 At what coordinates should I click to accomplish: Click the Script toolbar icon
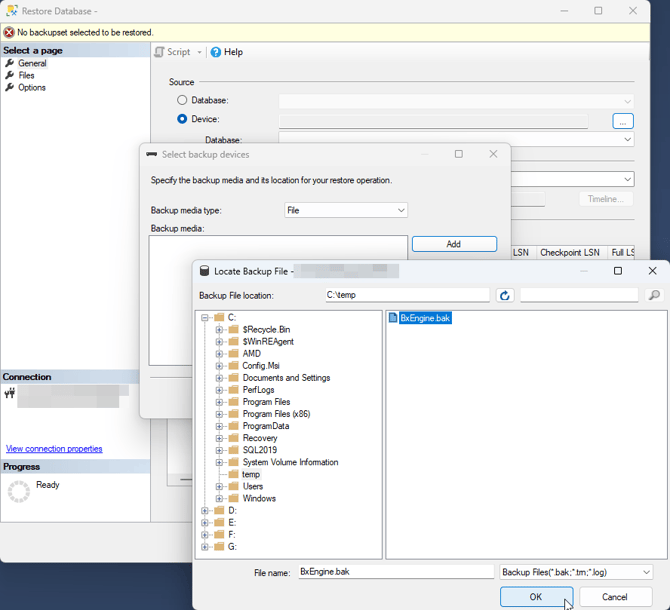pos(159,52)
